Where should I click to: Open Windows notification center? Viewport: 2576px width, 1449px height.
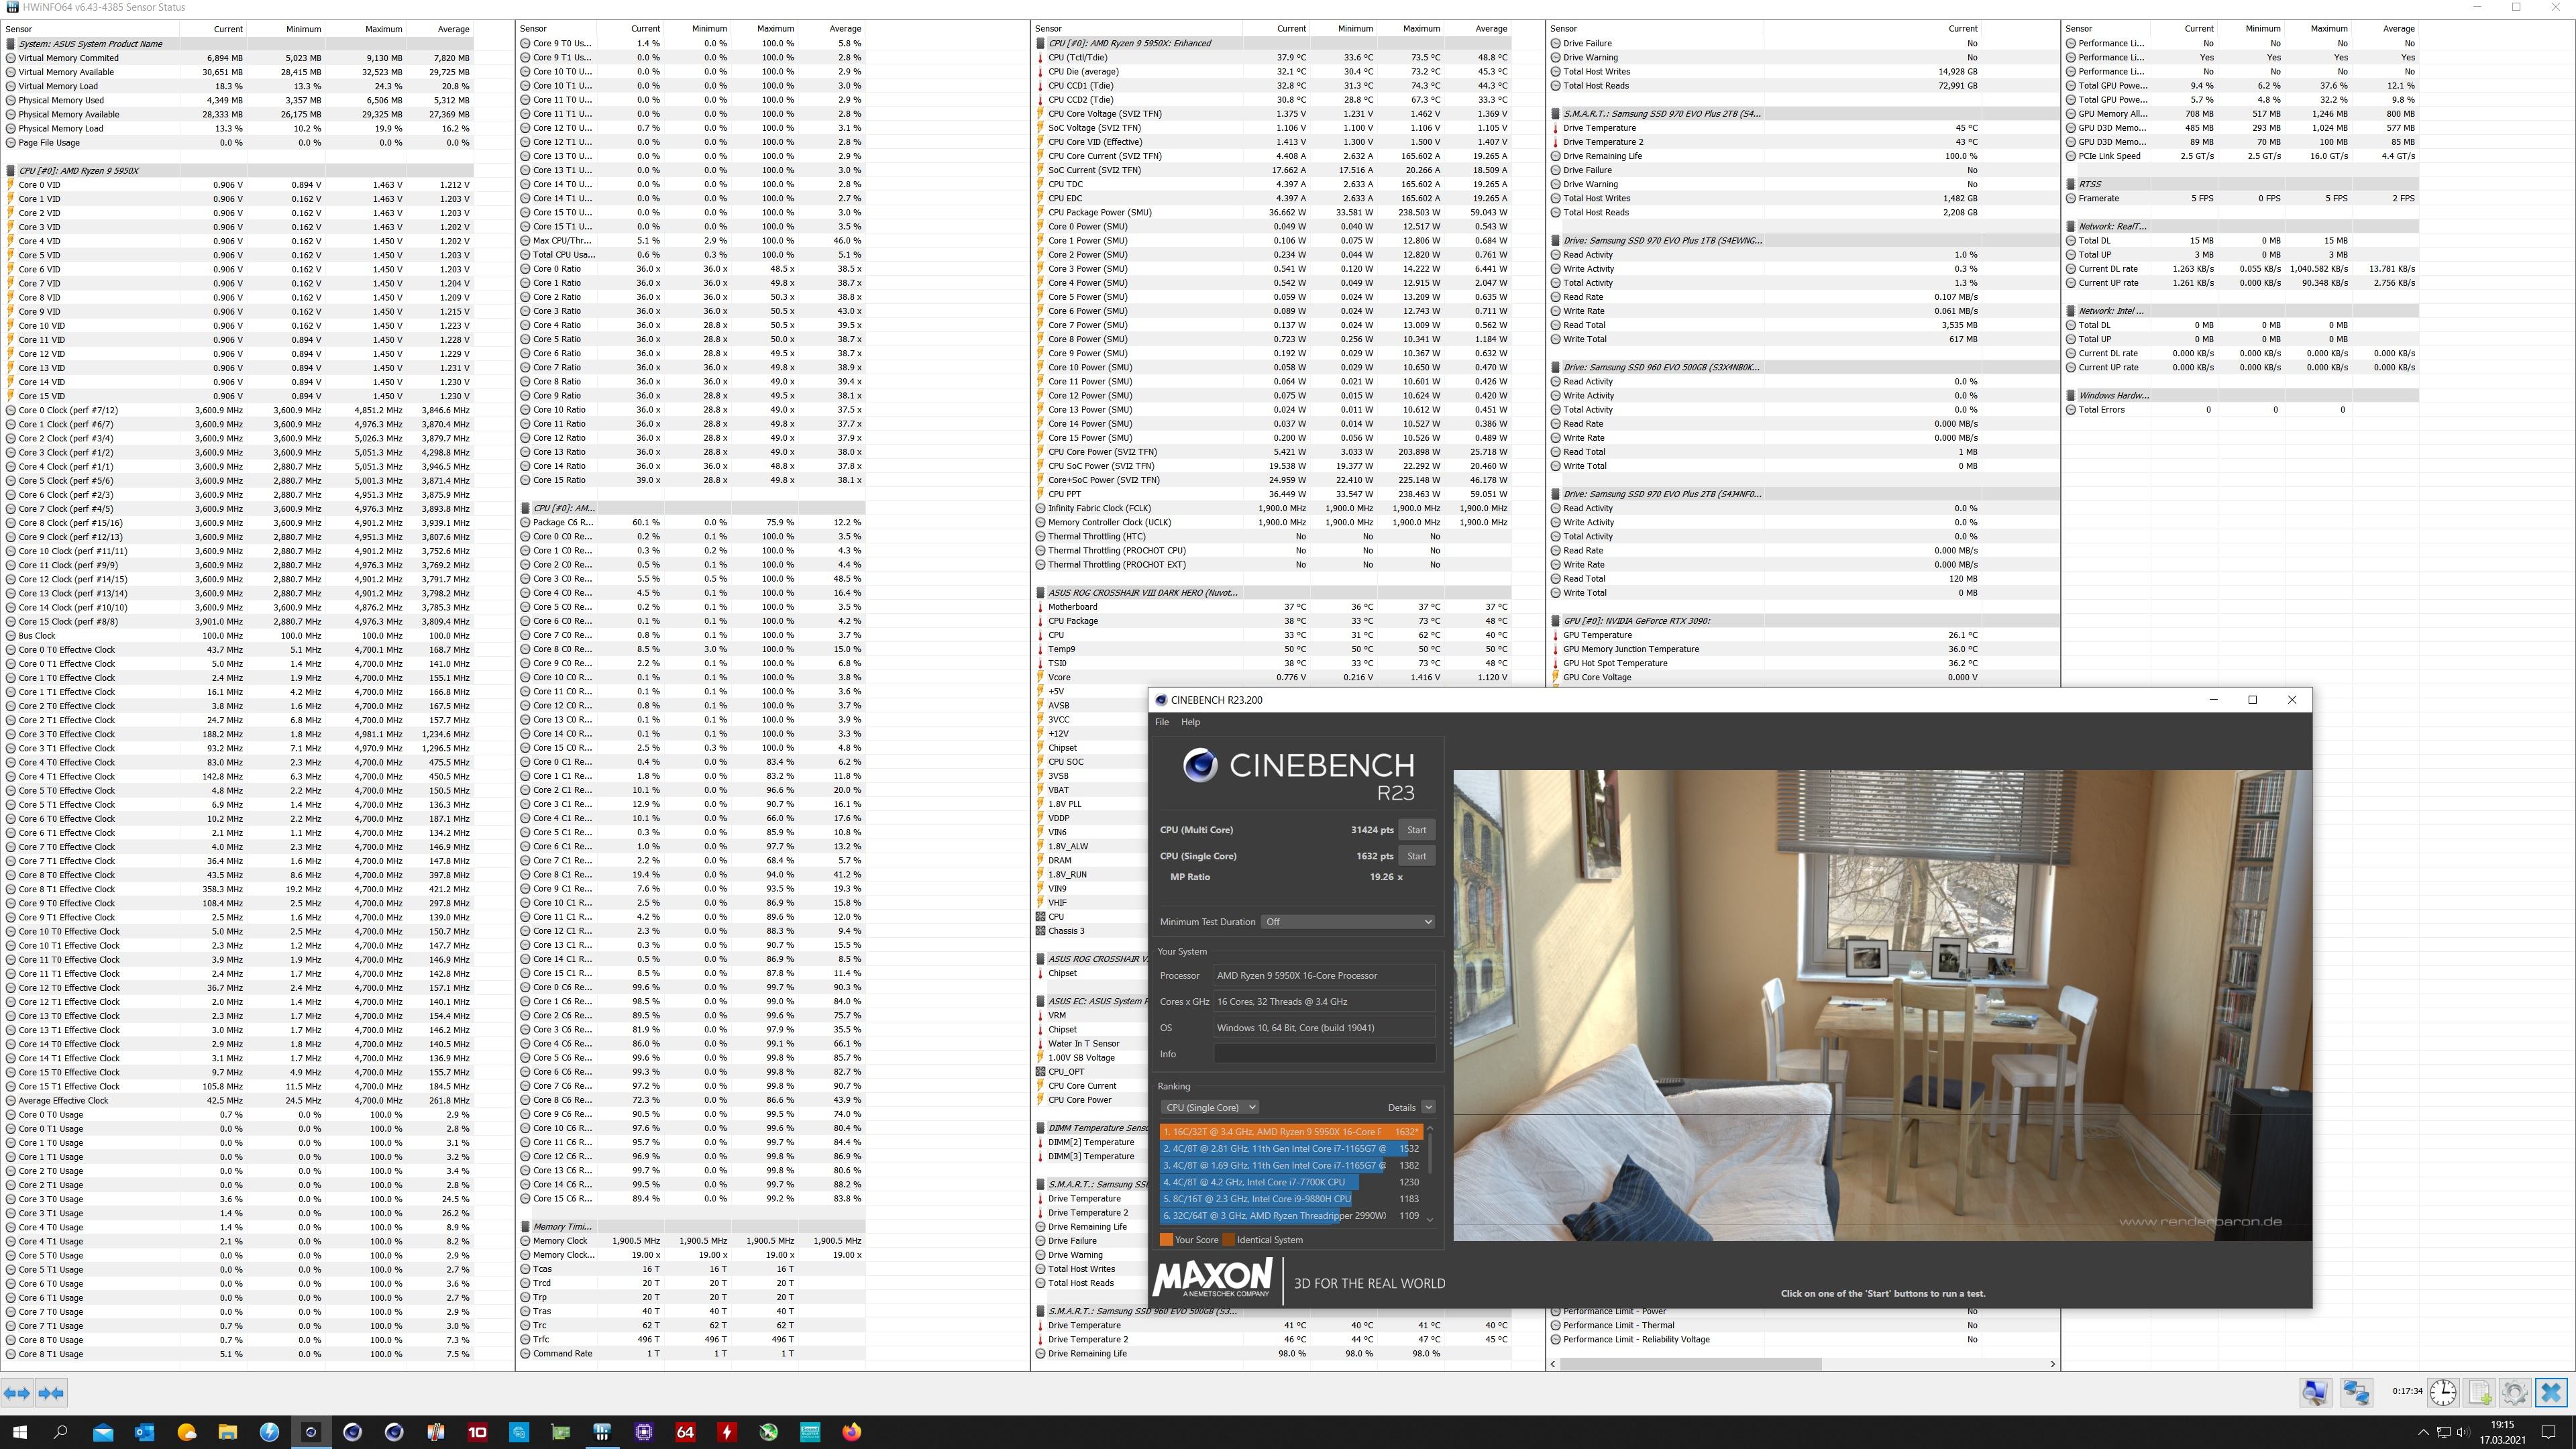coord(2549,1432)
